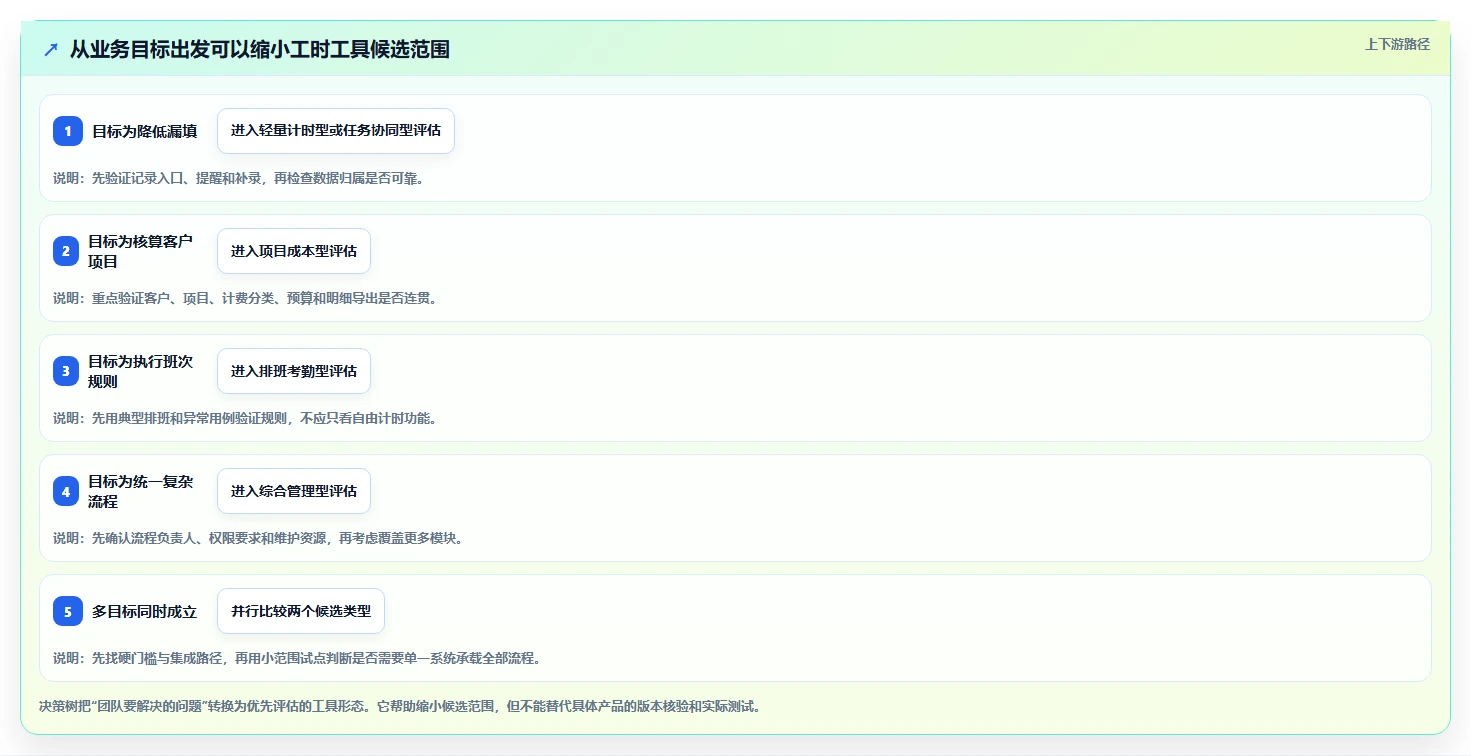Select the 进入轻量计时型或任务协同型评估 button
Image resolution: width=1471 pixels, height=756 pixels.
tap(336, 131)
